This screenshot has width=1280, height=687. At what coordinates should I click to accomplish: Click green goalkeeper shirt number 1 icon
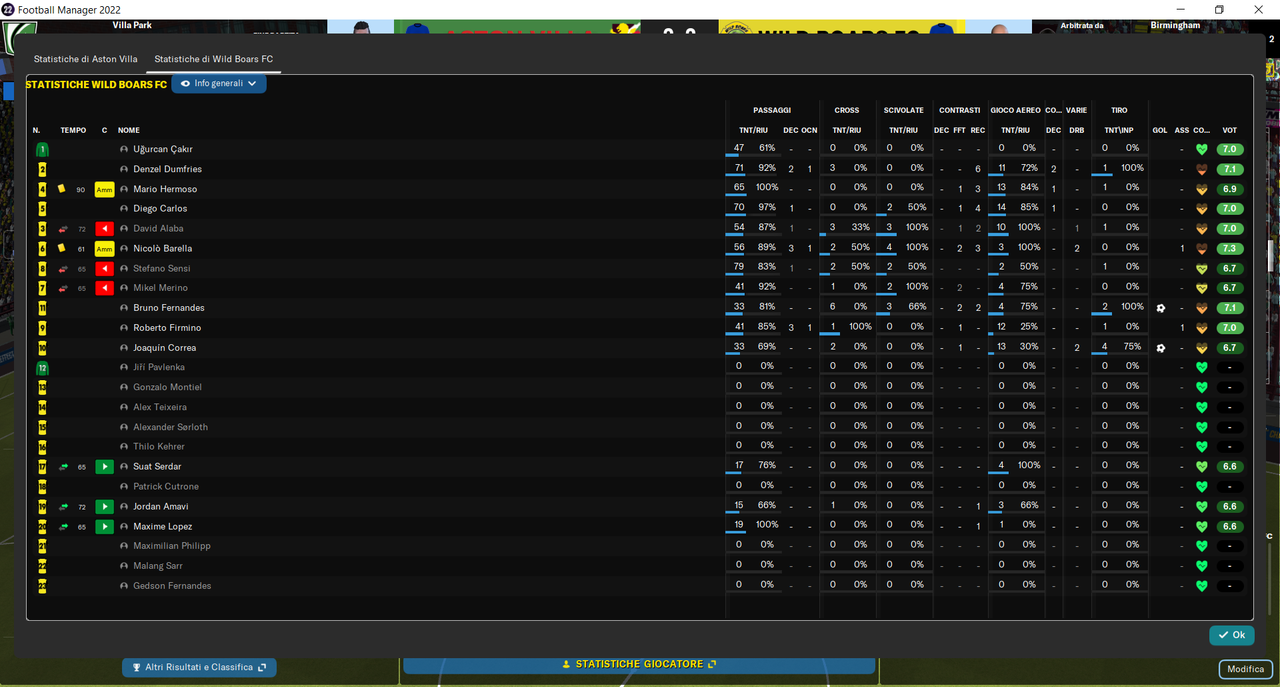pos(42,149)
